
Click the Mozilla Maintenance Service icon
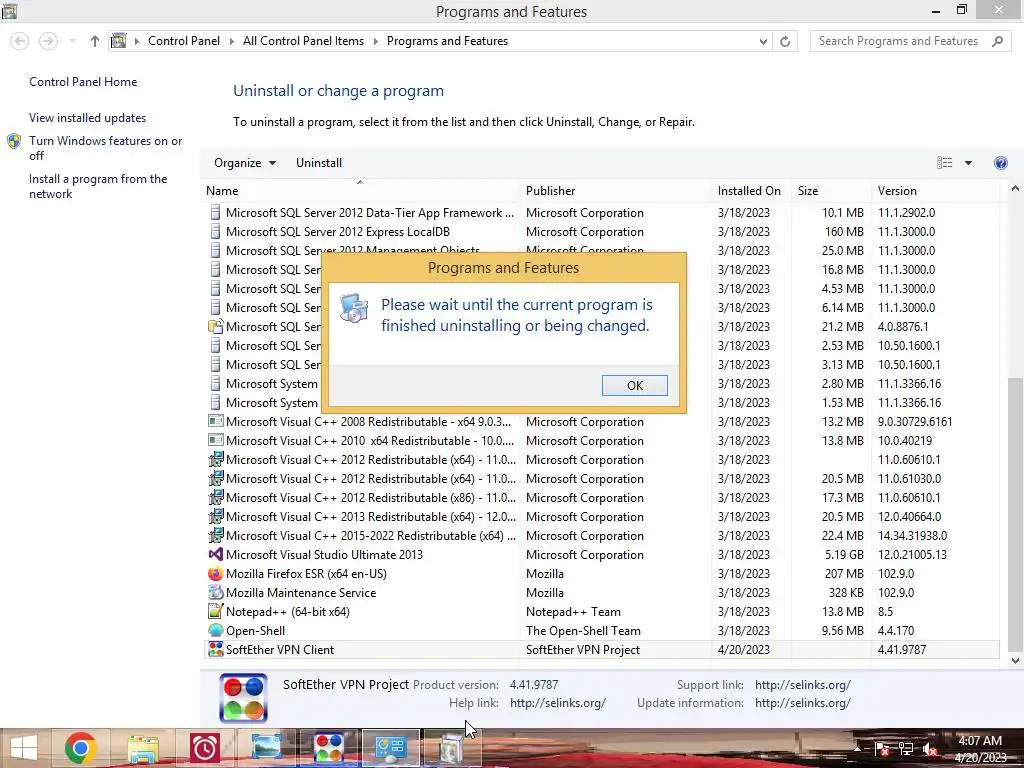click(216, 592)
